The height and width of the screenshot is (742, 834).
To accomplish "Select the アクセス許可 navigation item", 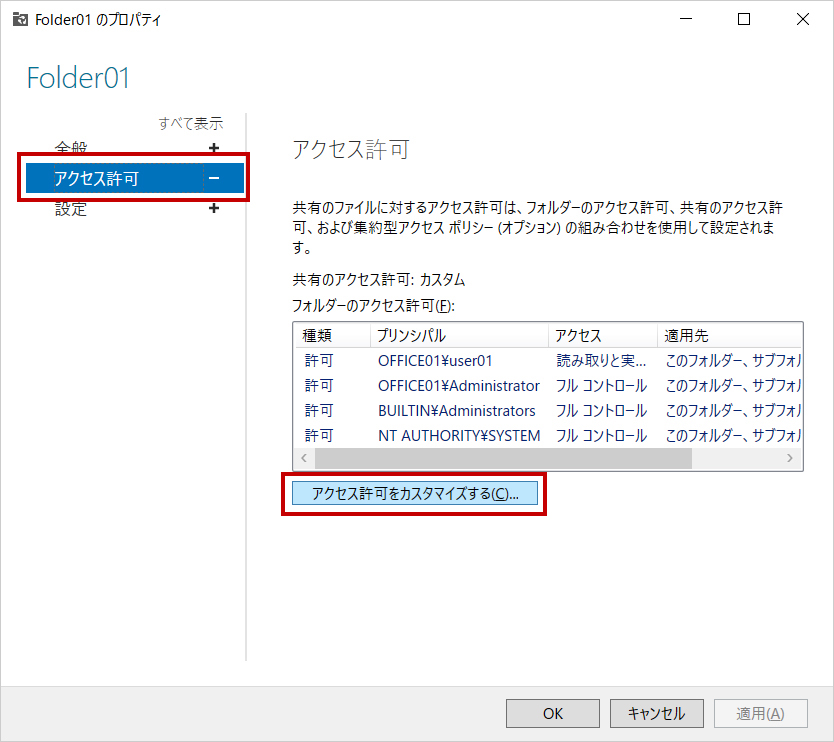I will (96, 179).
